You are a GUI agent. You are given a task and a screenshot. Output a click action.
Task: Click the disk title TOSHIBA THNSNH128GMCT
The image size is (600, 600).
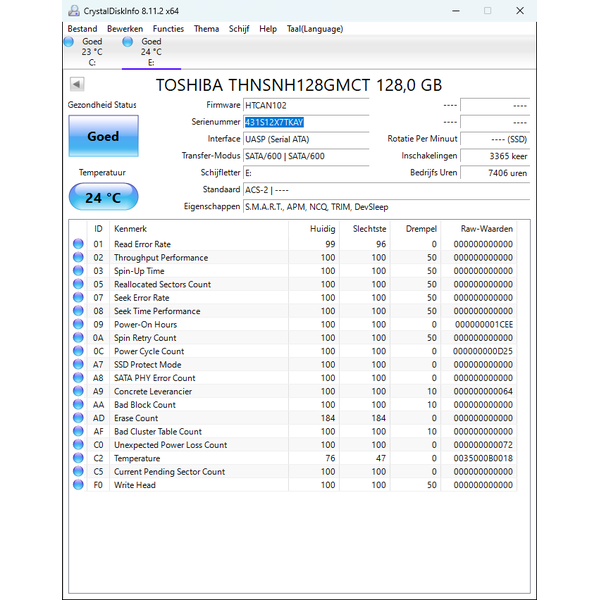(x=299, y=85)
